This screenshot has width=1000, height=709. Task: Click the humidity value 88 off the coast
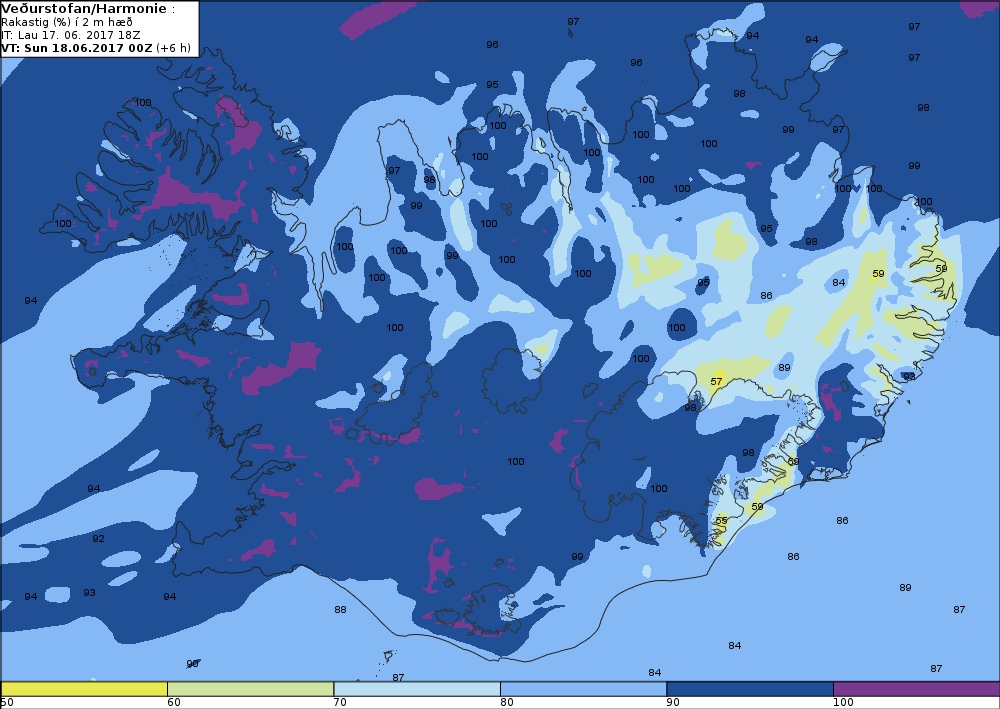click(x=341, y=610)
